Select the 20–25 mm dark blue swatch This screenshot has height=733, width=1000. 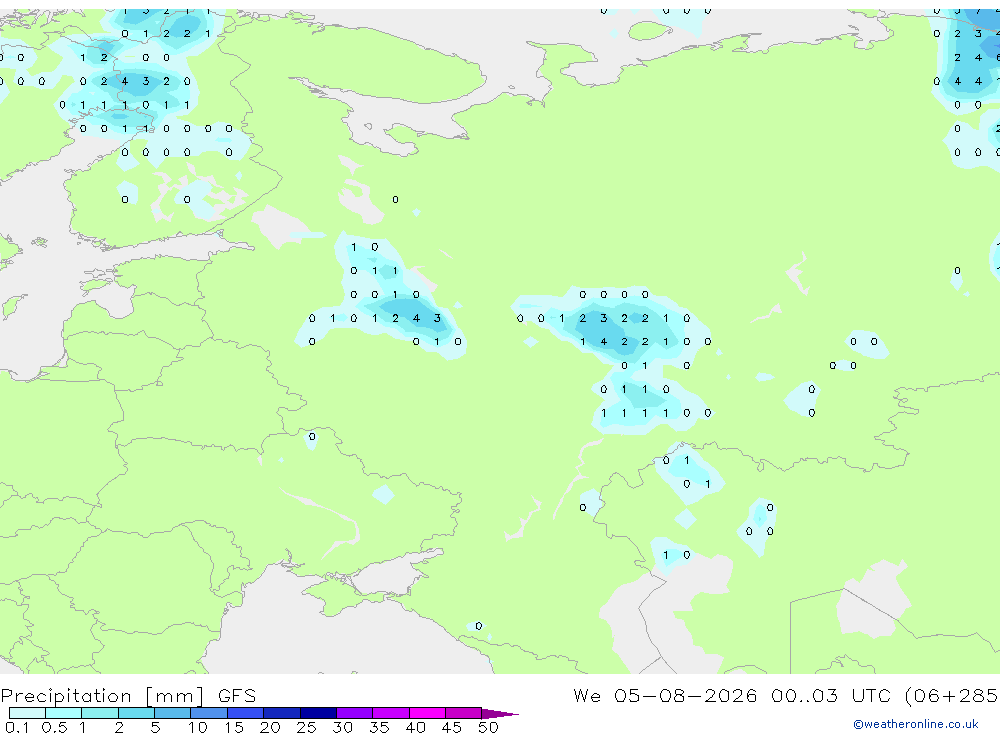click(281, 713)
